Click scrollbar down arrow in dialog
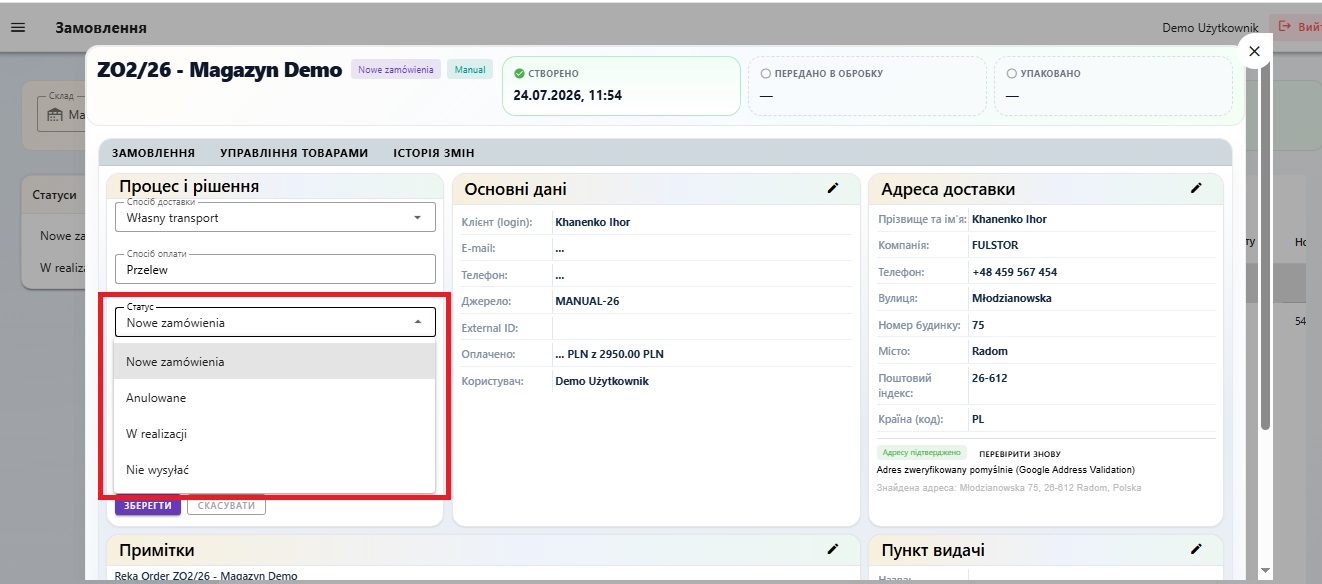 coord(1265,570)
